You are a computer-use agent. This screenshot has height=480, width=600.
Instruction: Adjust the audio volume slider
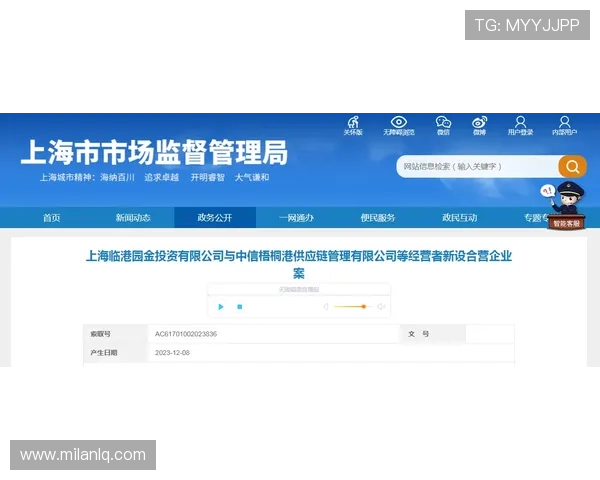[x=352, y=307]
